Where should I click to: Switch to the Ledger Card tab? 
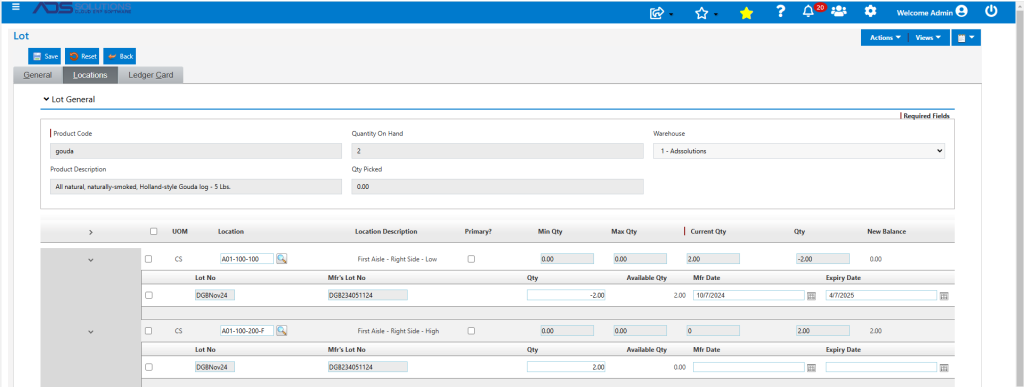[x=151, y=75]
